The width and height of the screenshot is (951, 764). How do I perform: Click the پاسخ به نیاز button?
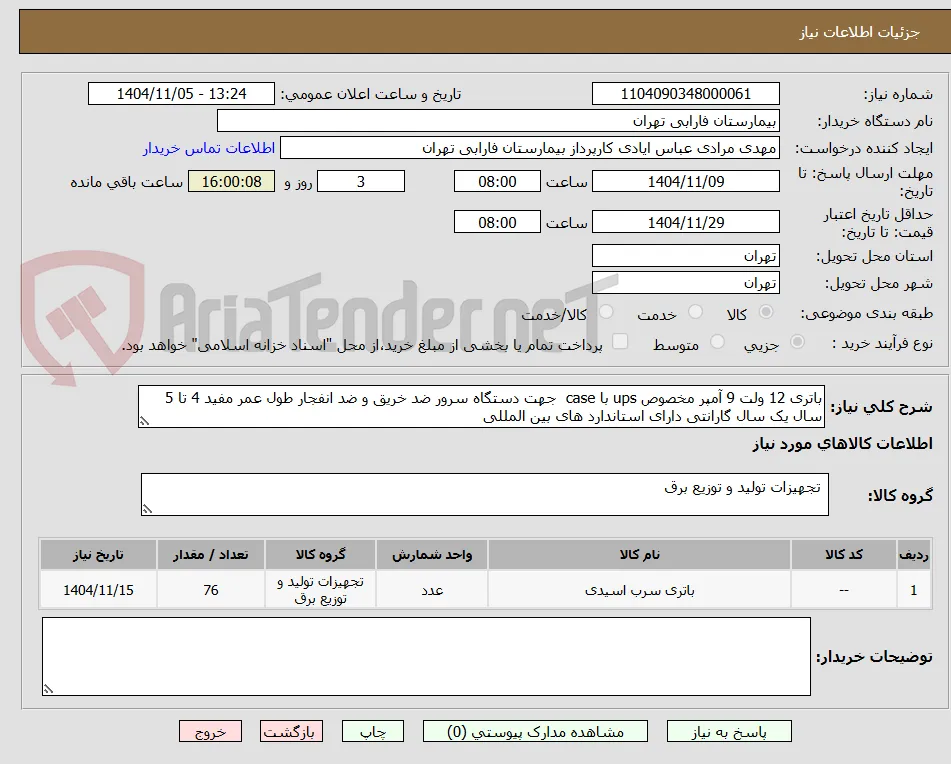point(729,731)
